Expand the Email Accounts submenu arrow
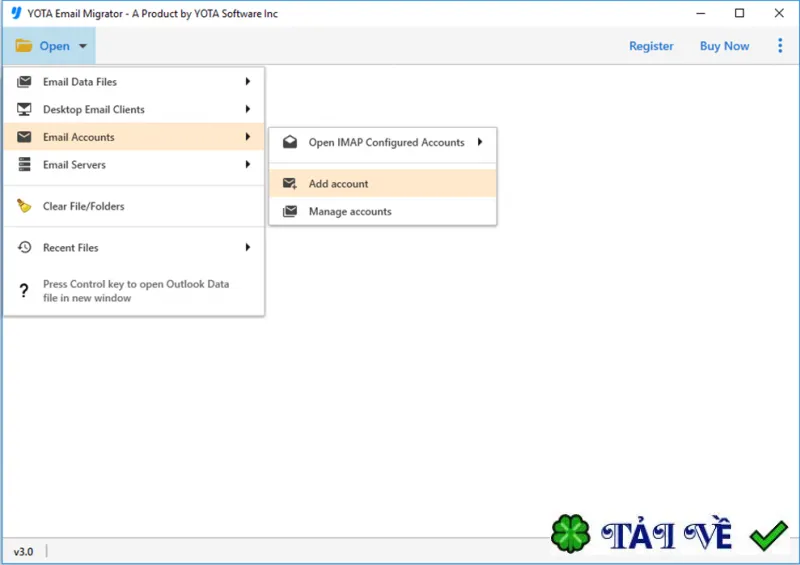The height and width of the screenshot is (565, 800). coord(247,137)
